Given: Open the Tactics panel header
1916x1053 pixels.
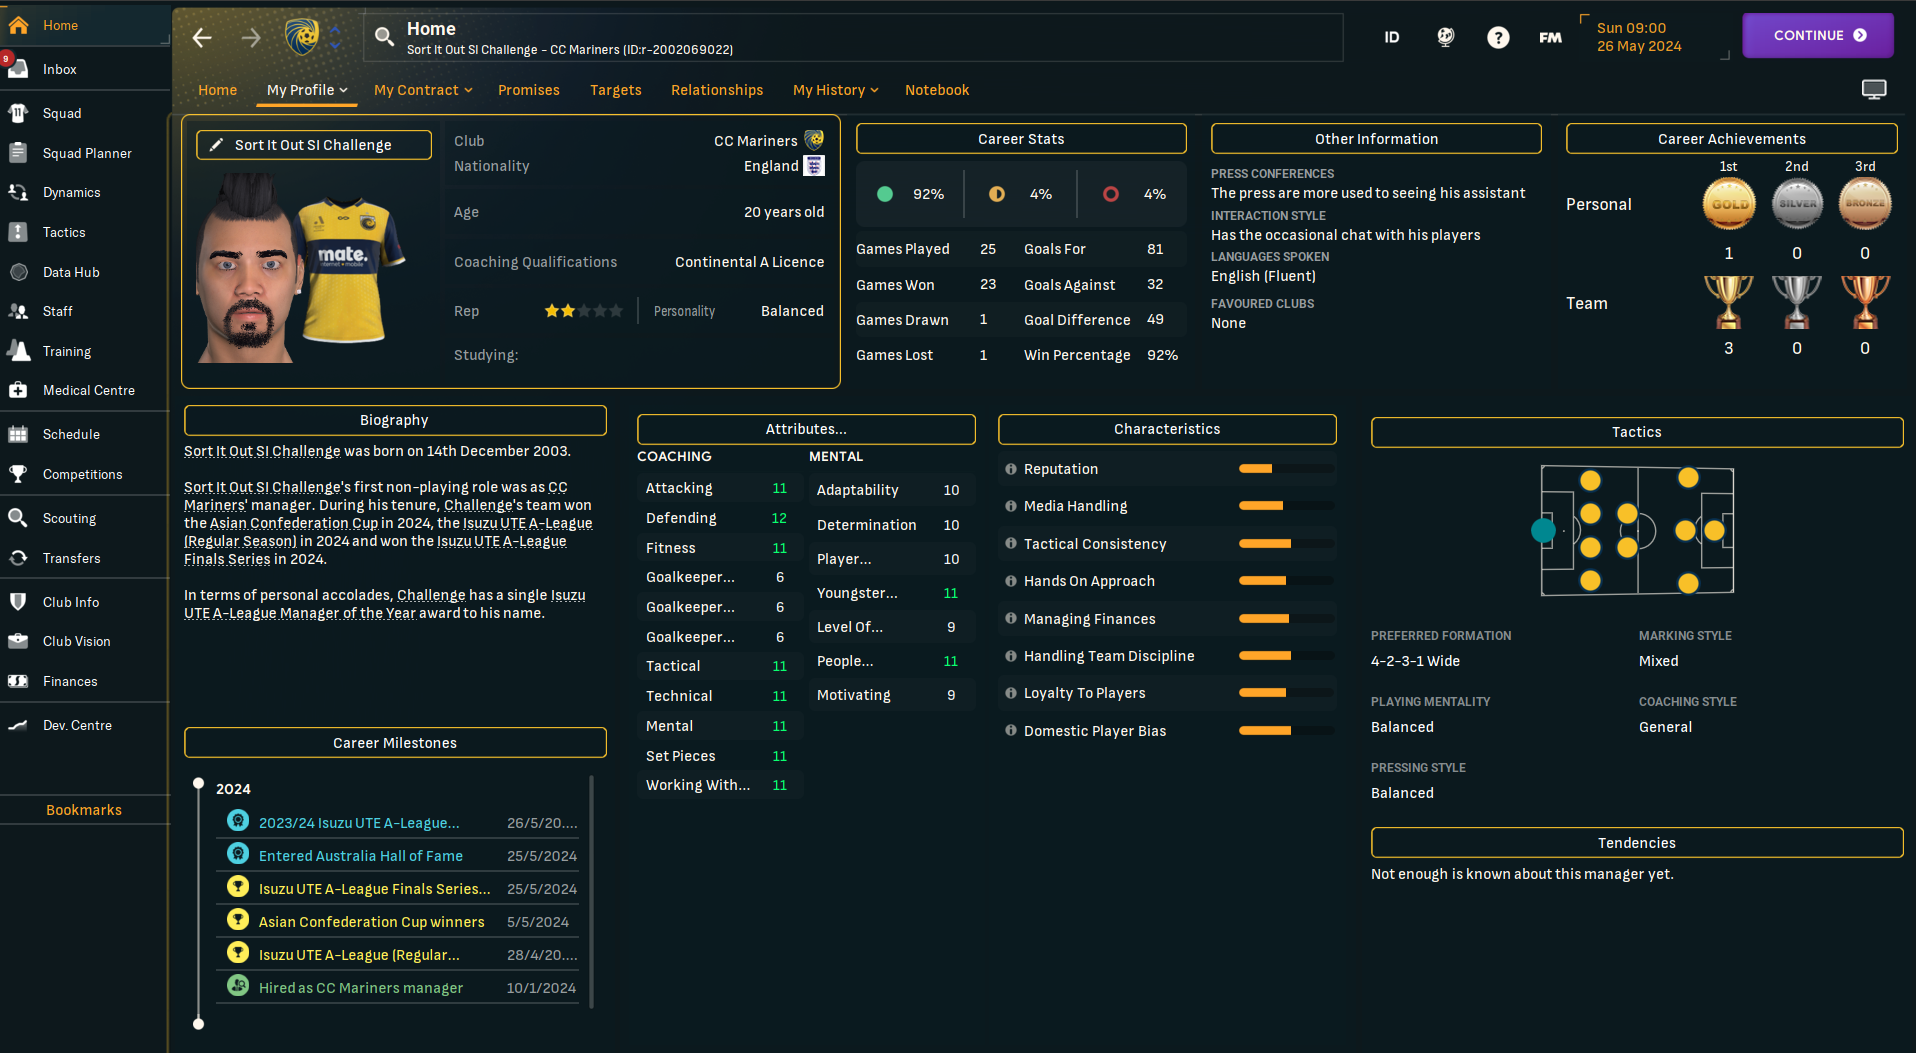Looking at the screenshot, I should (1637, 432).
